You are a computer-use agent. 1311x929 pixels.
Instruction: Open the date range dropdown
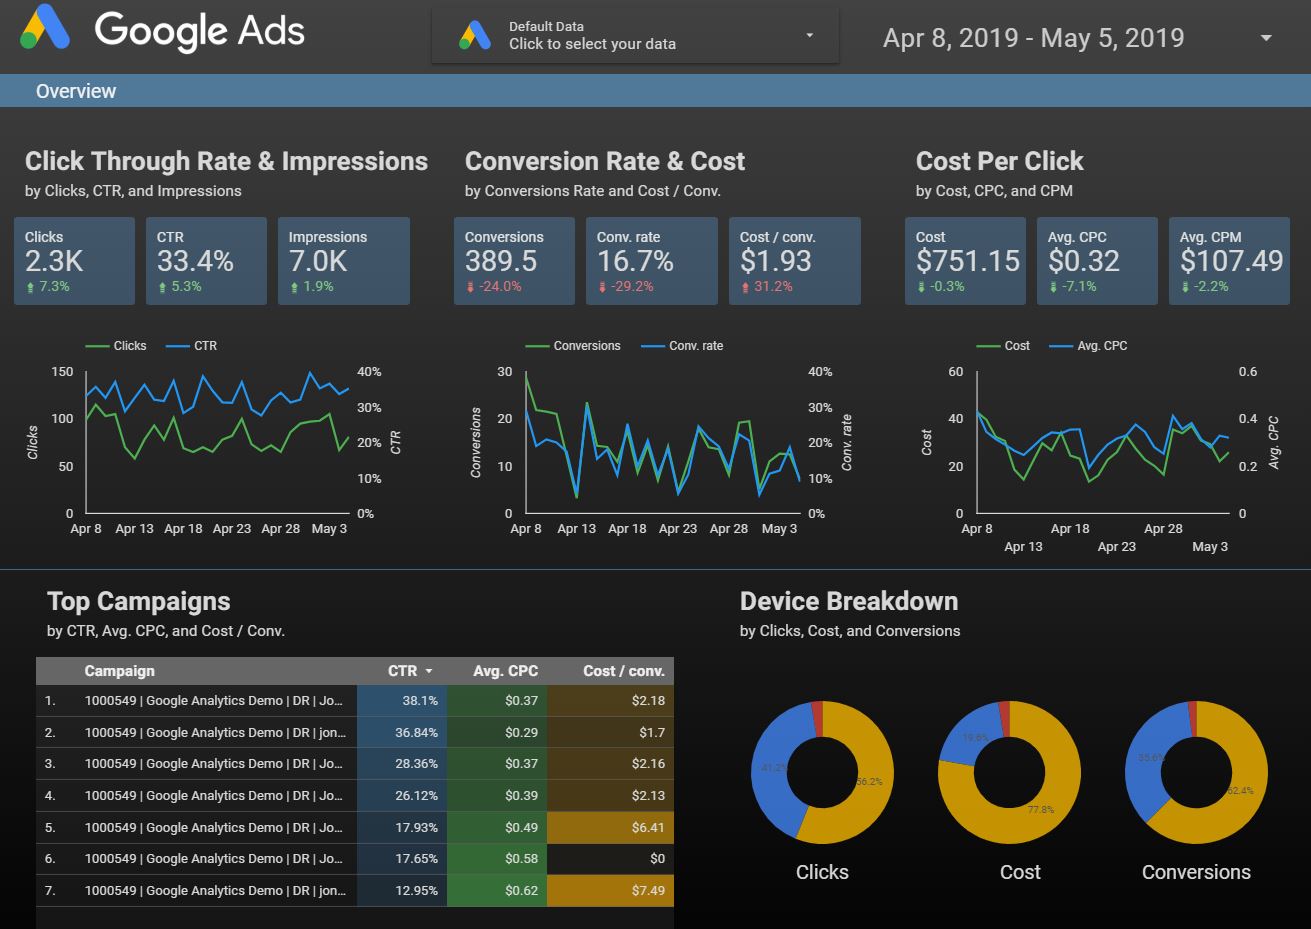[x=1264, y=36]
